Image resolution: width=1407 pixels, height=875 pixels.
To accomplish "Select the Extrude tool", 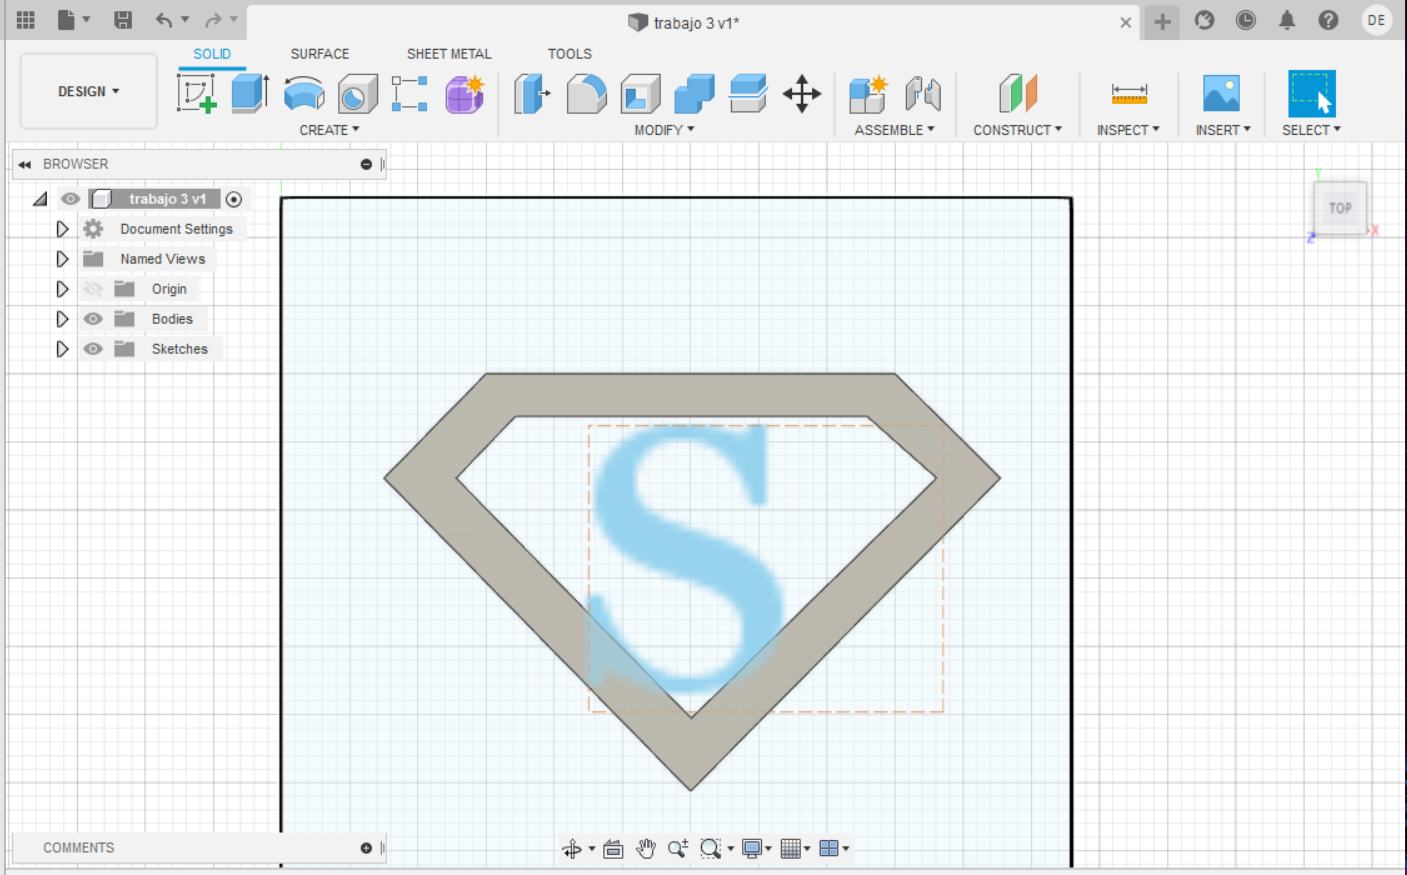I will [250, 94].
